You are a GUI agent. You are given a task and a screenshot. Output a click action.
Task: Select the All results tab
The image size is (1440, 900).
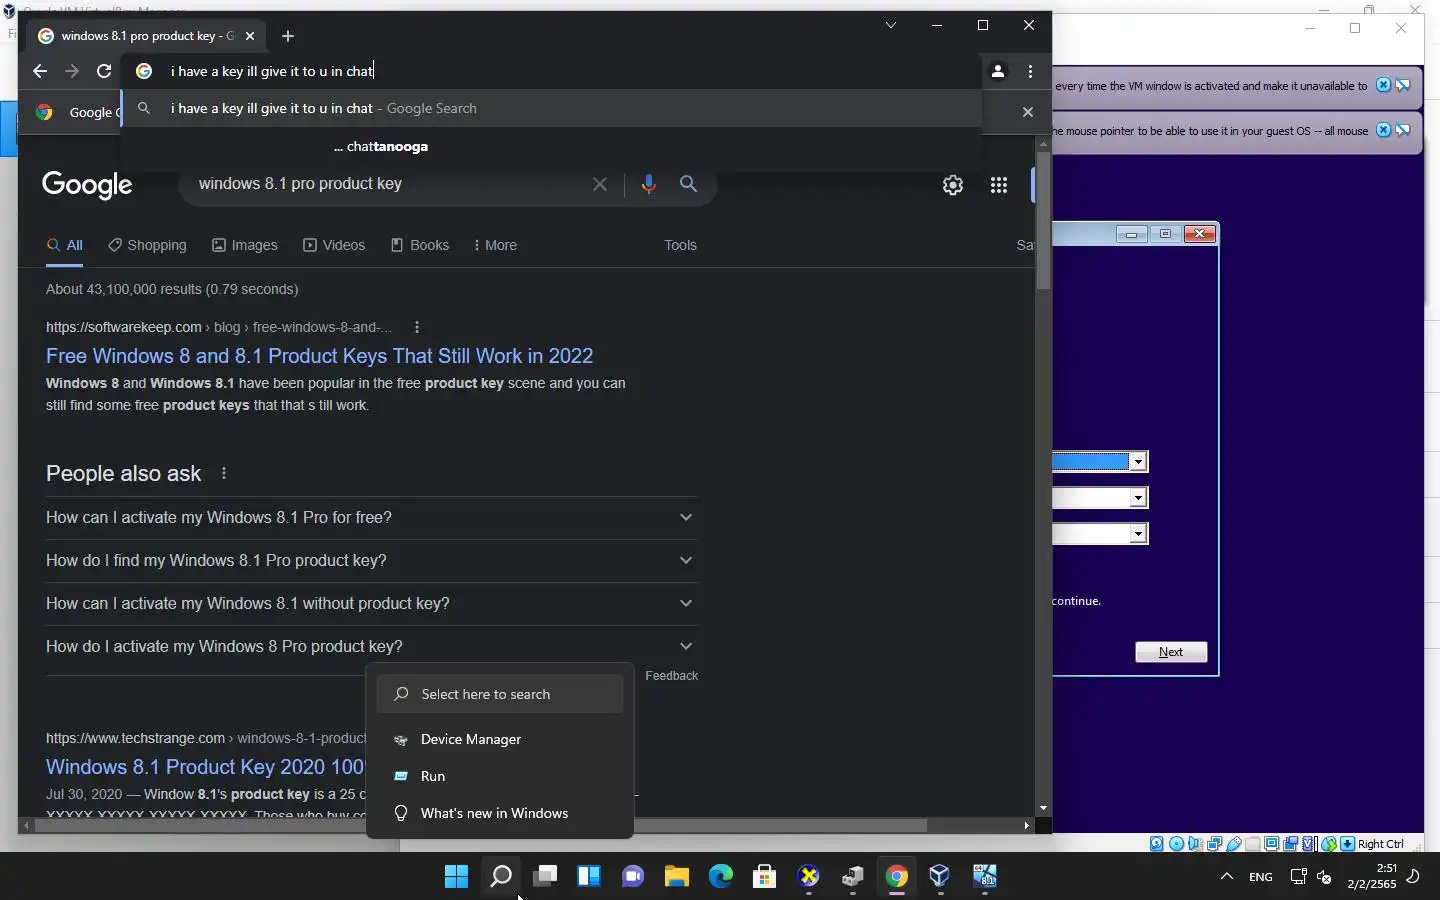(x=65, y=245)
